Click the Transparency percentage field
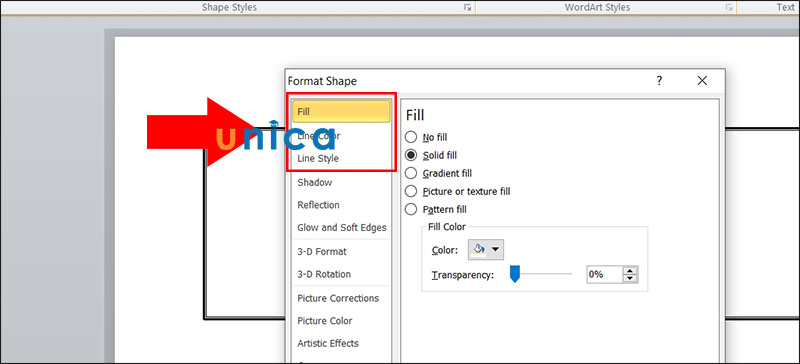Viewport: 800px width, 364px height. tap(604, 275)
